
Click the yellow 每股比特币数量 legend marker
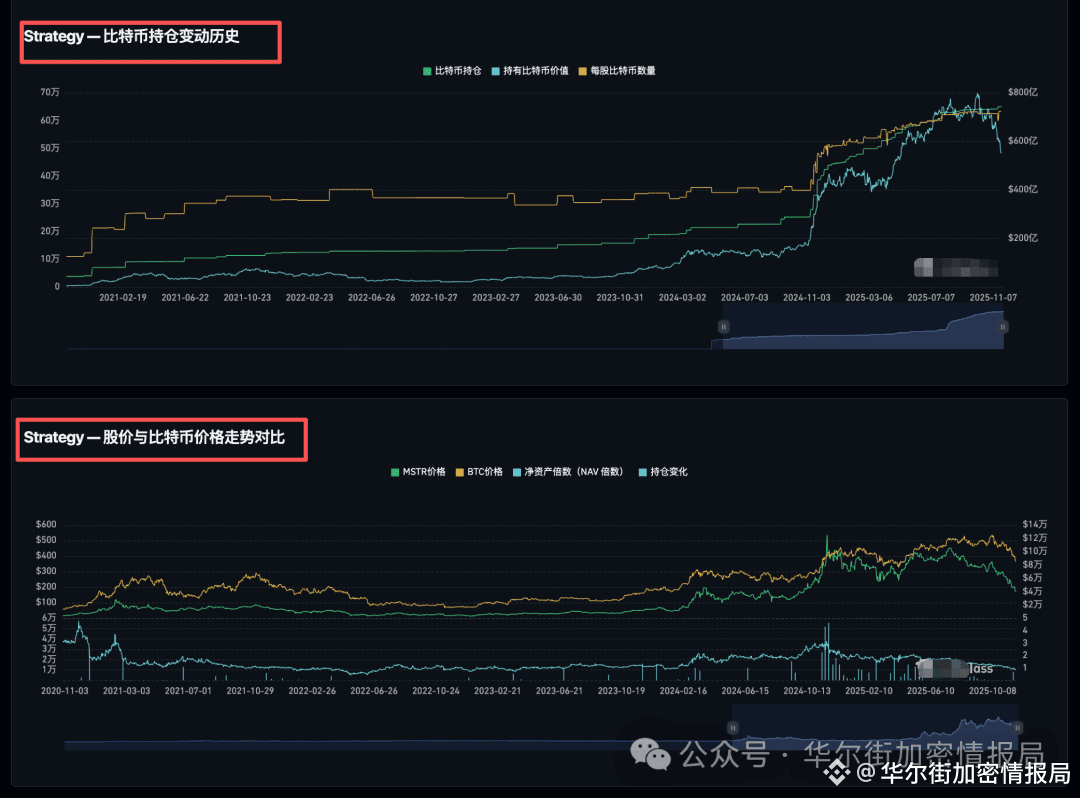click(582, 70)
